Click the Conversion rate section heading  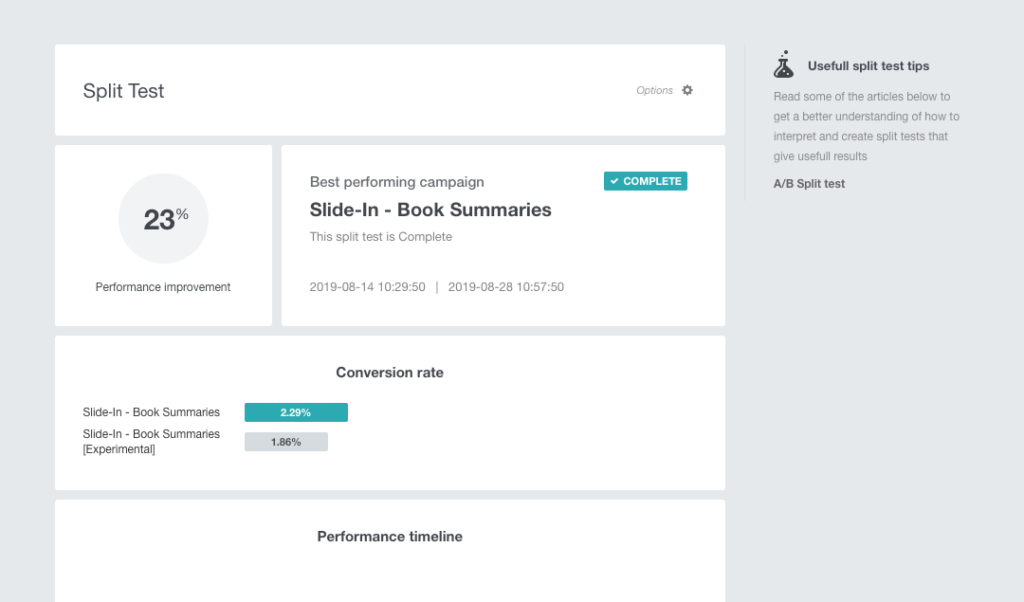pyautogui.click(x=389, y=373)
